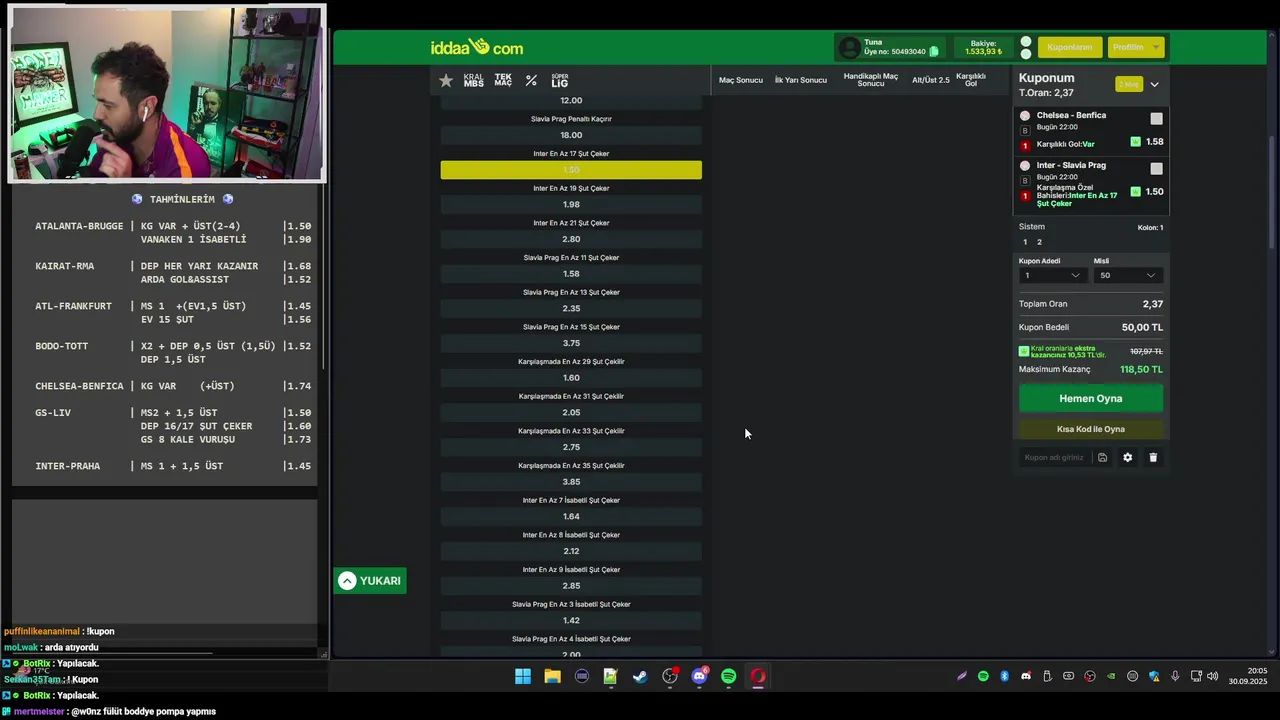
Task: Select the Tek Maç filter icon
Action: tap(503, 80)
